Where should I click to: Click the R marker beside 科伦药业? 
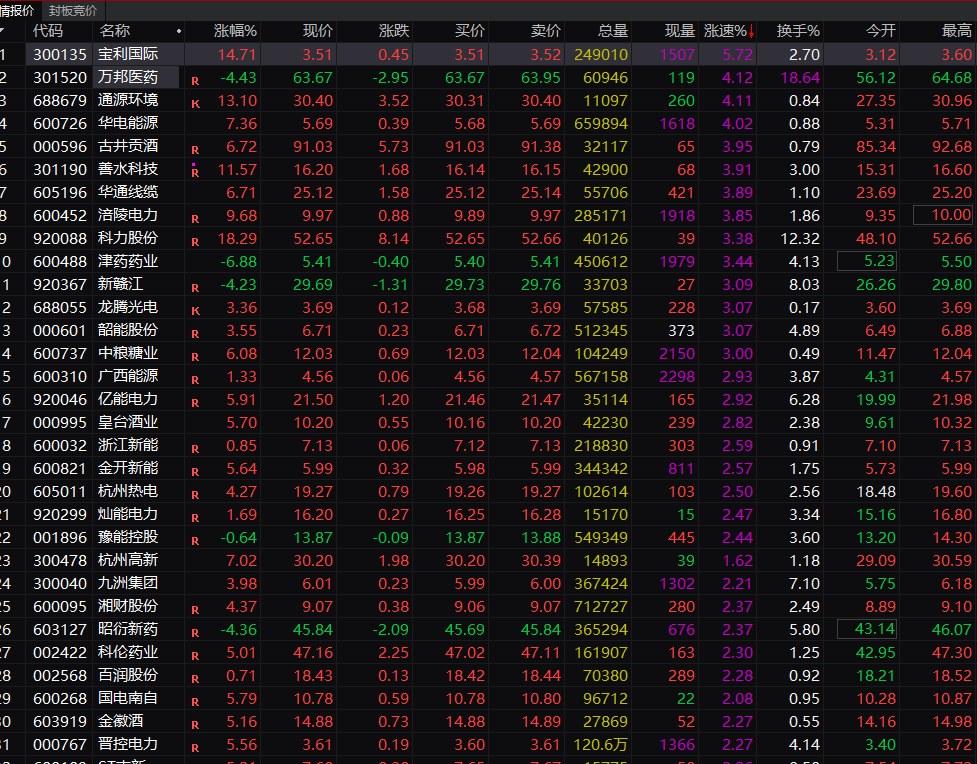coord(195,656)
